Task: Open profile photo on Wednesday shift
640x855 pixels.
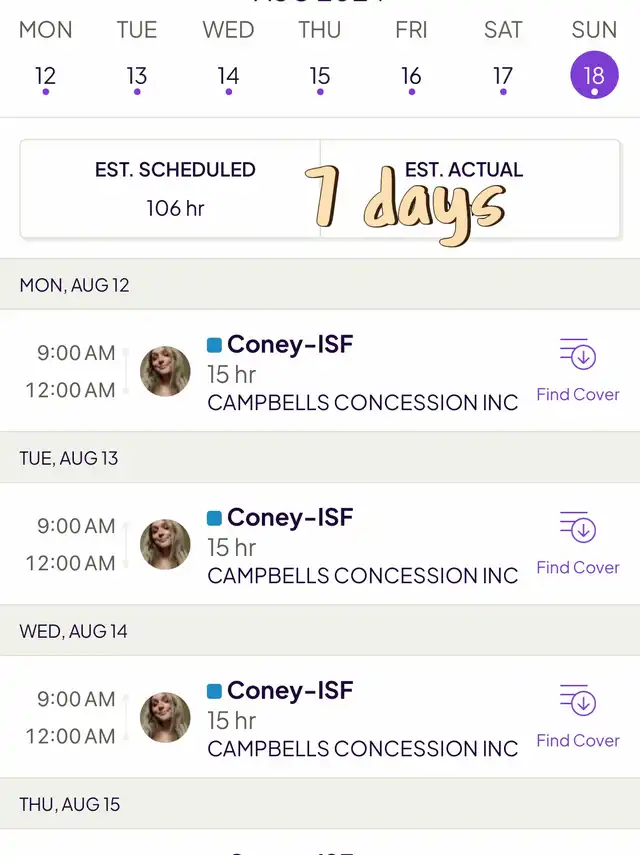Action: click(x=165, y=717)
